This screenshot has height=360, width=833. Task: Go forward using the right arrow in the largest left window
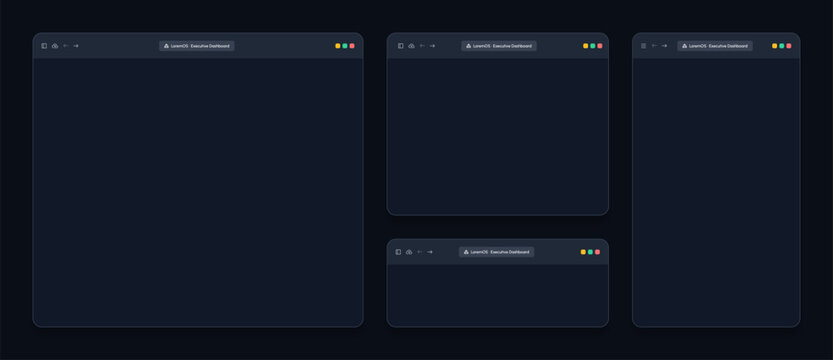coord(76,46)
